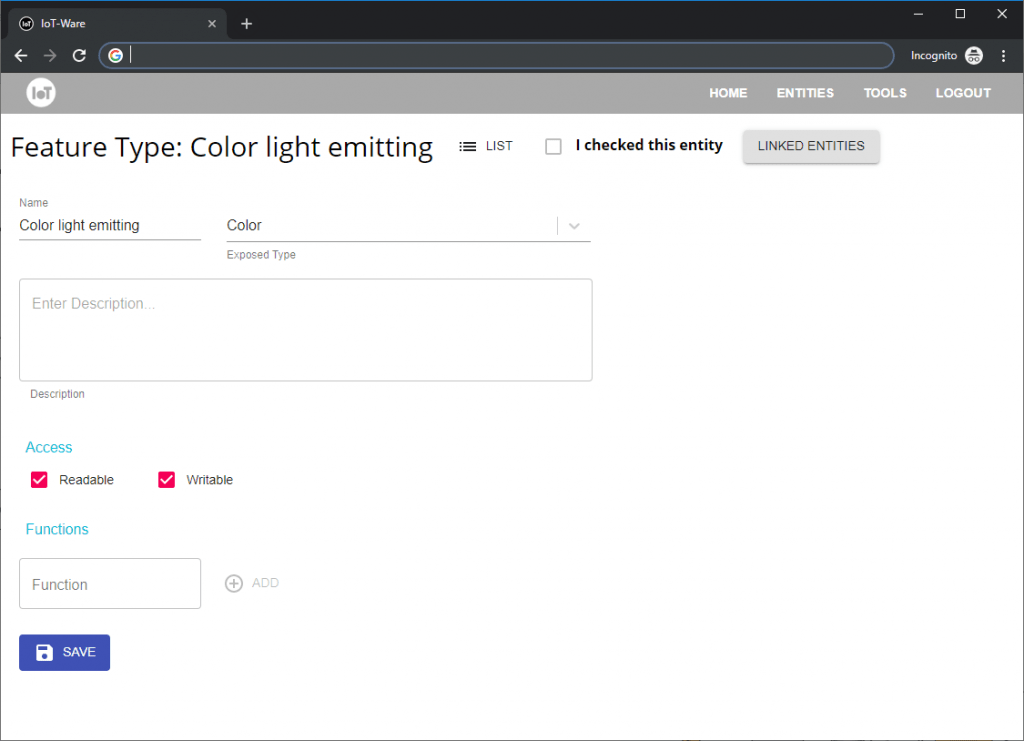Click the Incognito profile icon

coord(974,55)
